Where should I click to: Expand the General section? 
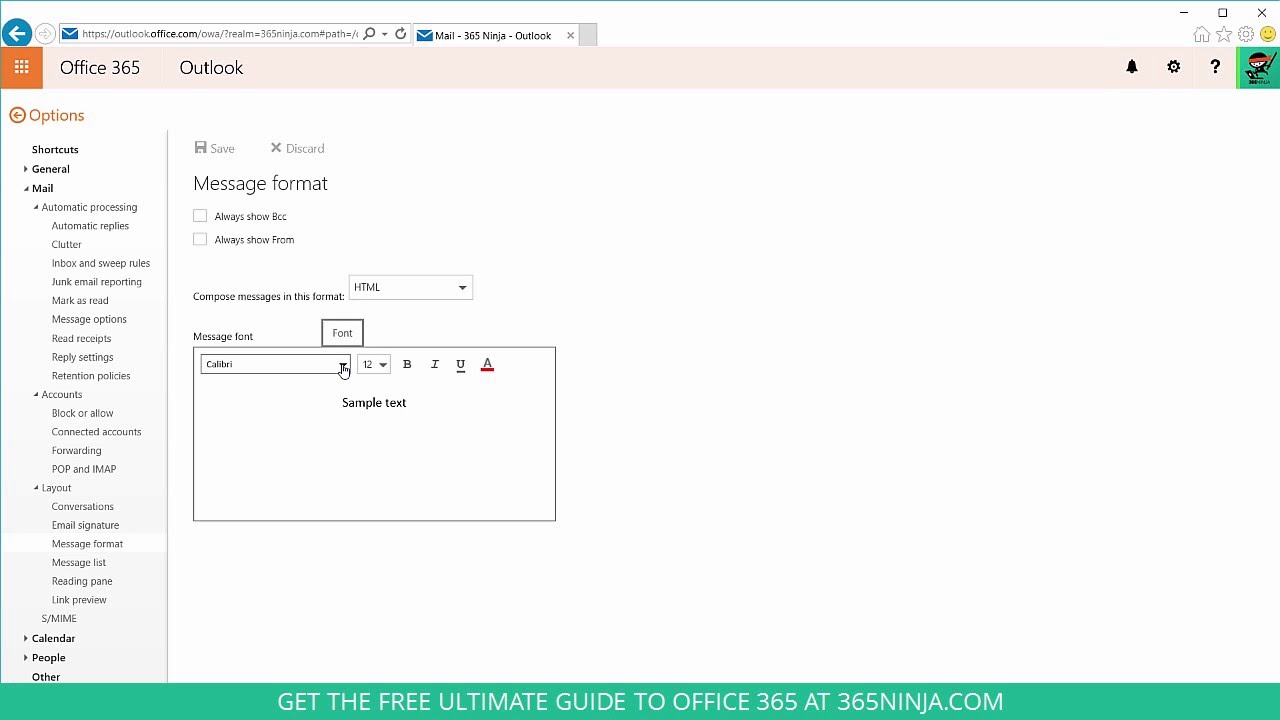coord(26,169)
